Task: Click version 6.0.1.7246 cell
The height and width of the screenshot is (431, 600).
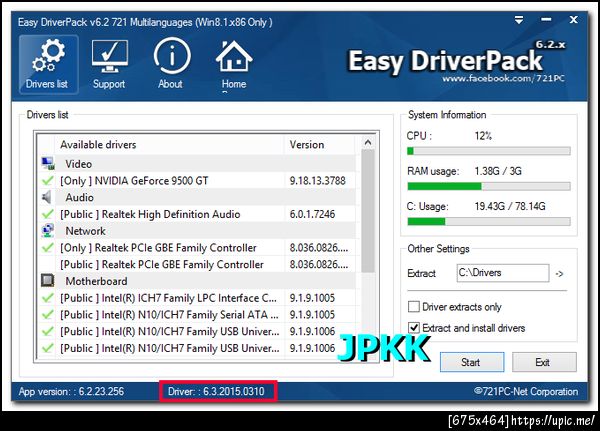Action: [x=312, y=214]
